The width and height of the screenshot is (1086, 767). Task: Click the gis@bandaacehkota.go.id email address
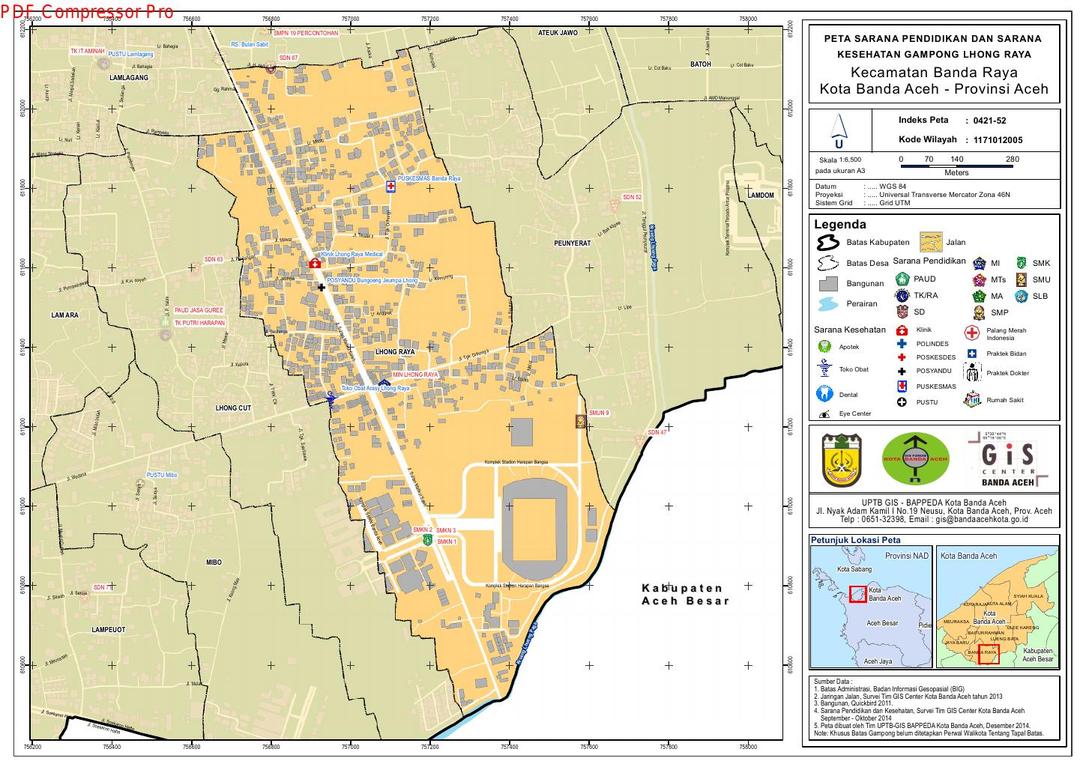point(989,520)
